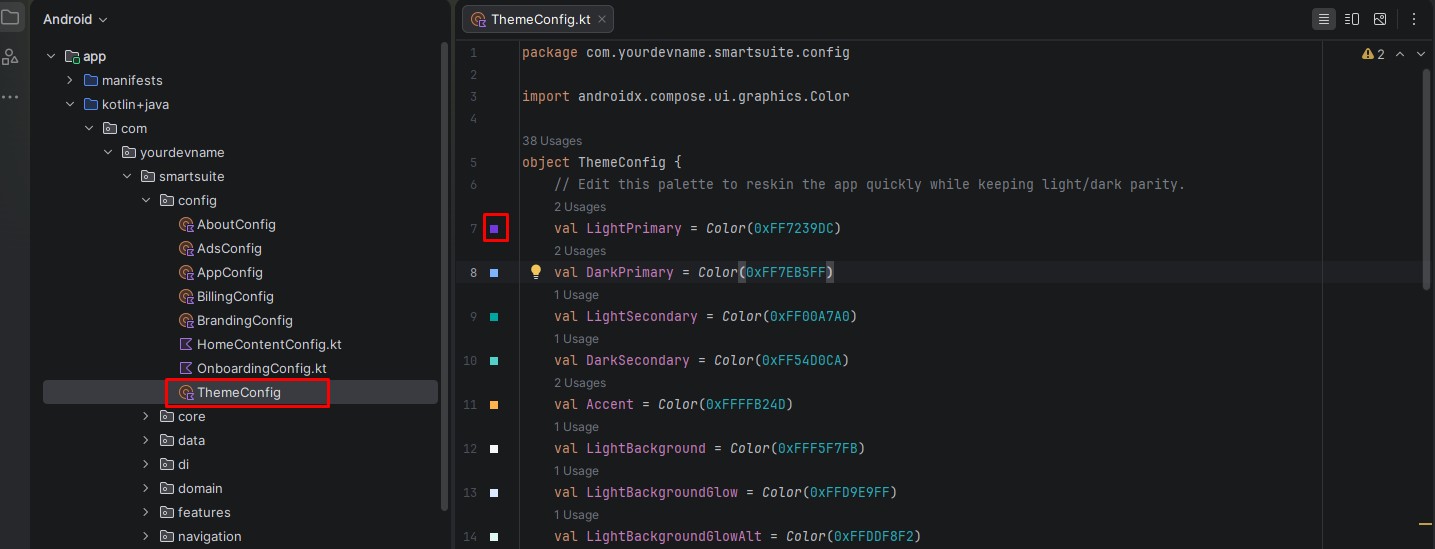This screenshot has height=549, width=1435.
Task: Open BillingConfig in the project tree
Action: 235,297
